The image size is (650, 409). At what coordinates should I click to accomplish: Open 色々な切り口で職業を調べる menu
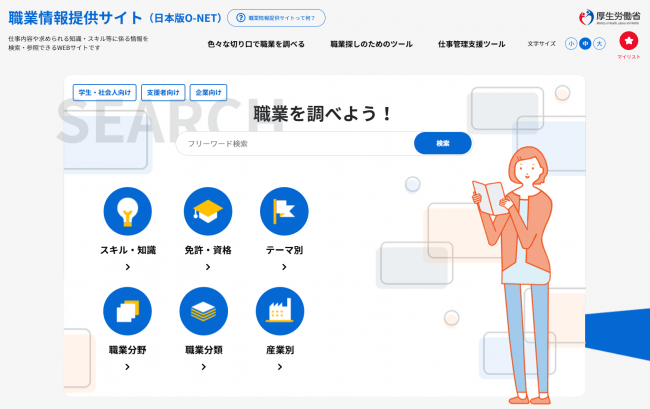pos(256,44)
